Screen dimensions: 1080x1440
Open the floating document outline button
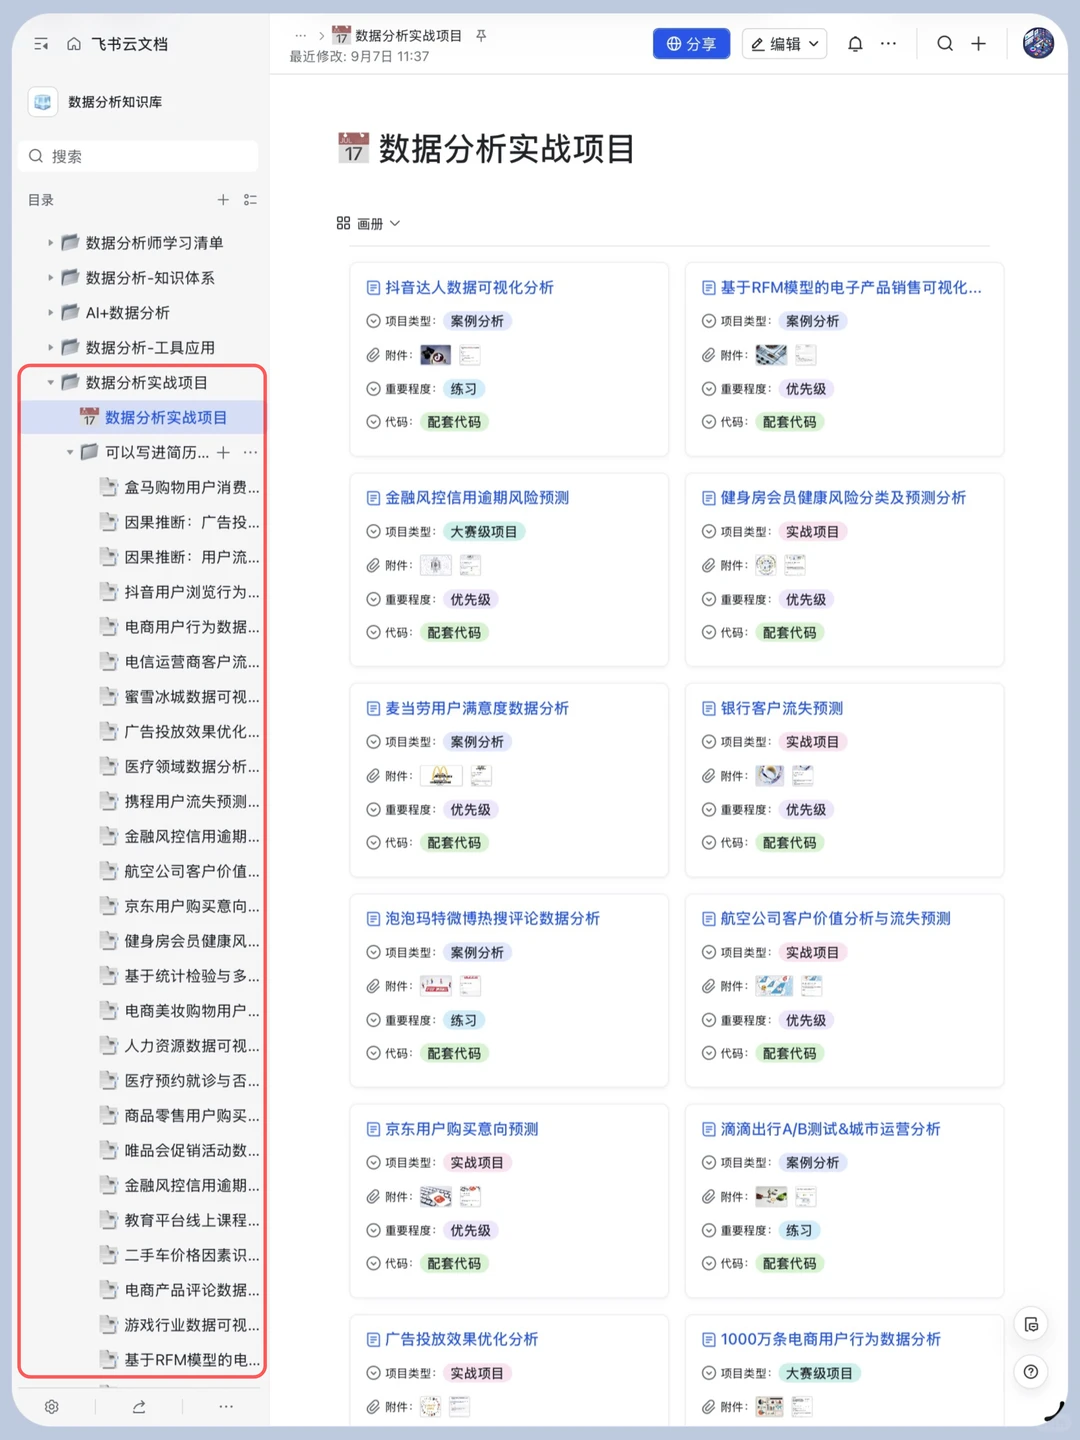click(x=1031, y=1324)
